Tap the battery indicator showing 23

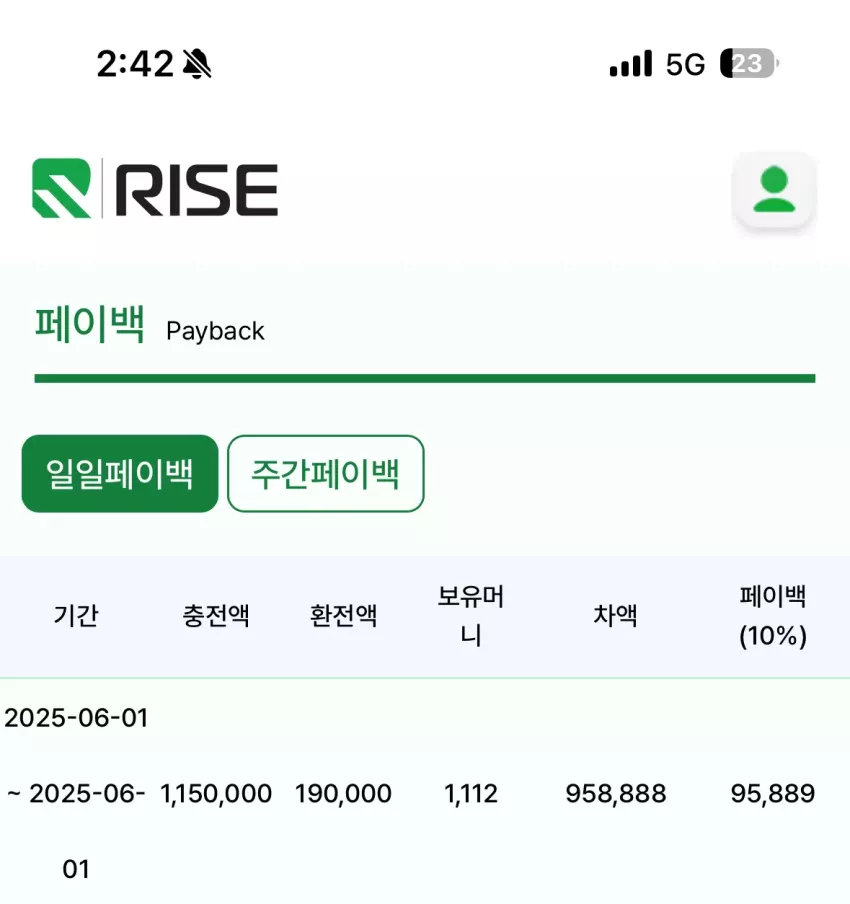pos(749,63)
